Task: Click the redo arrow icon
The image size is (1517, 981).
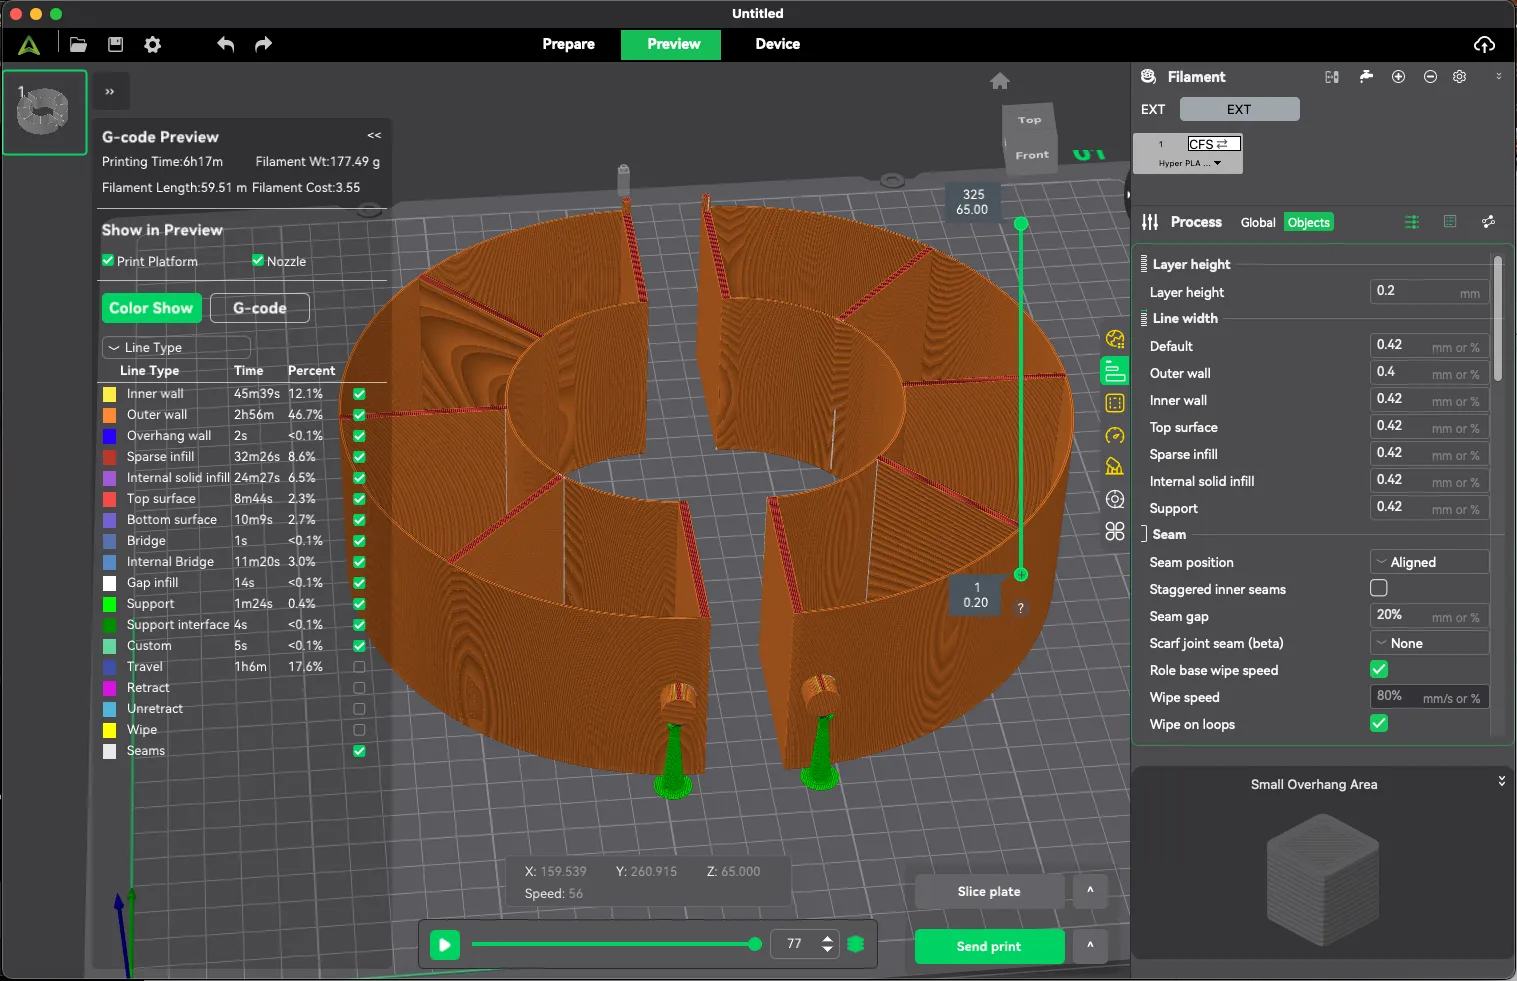Action: (x=263, y=44)
